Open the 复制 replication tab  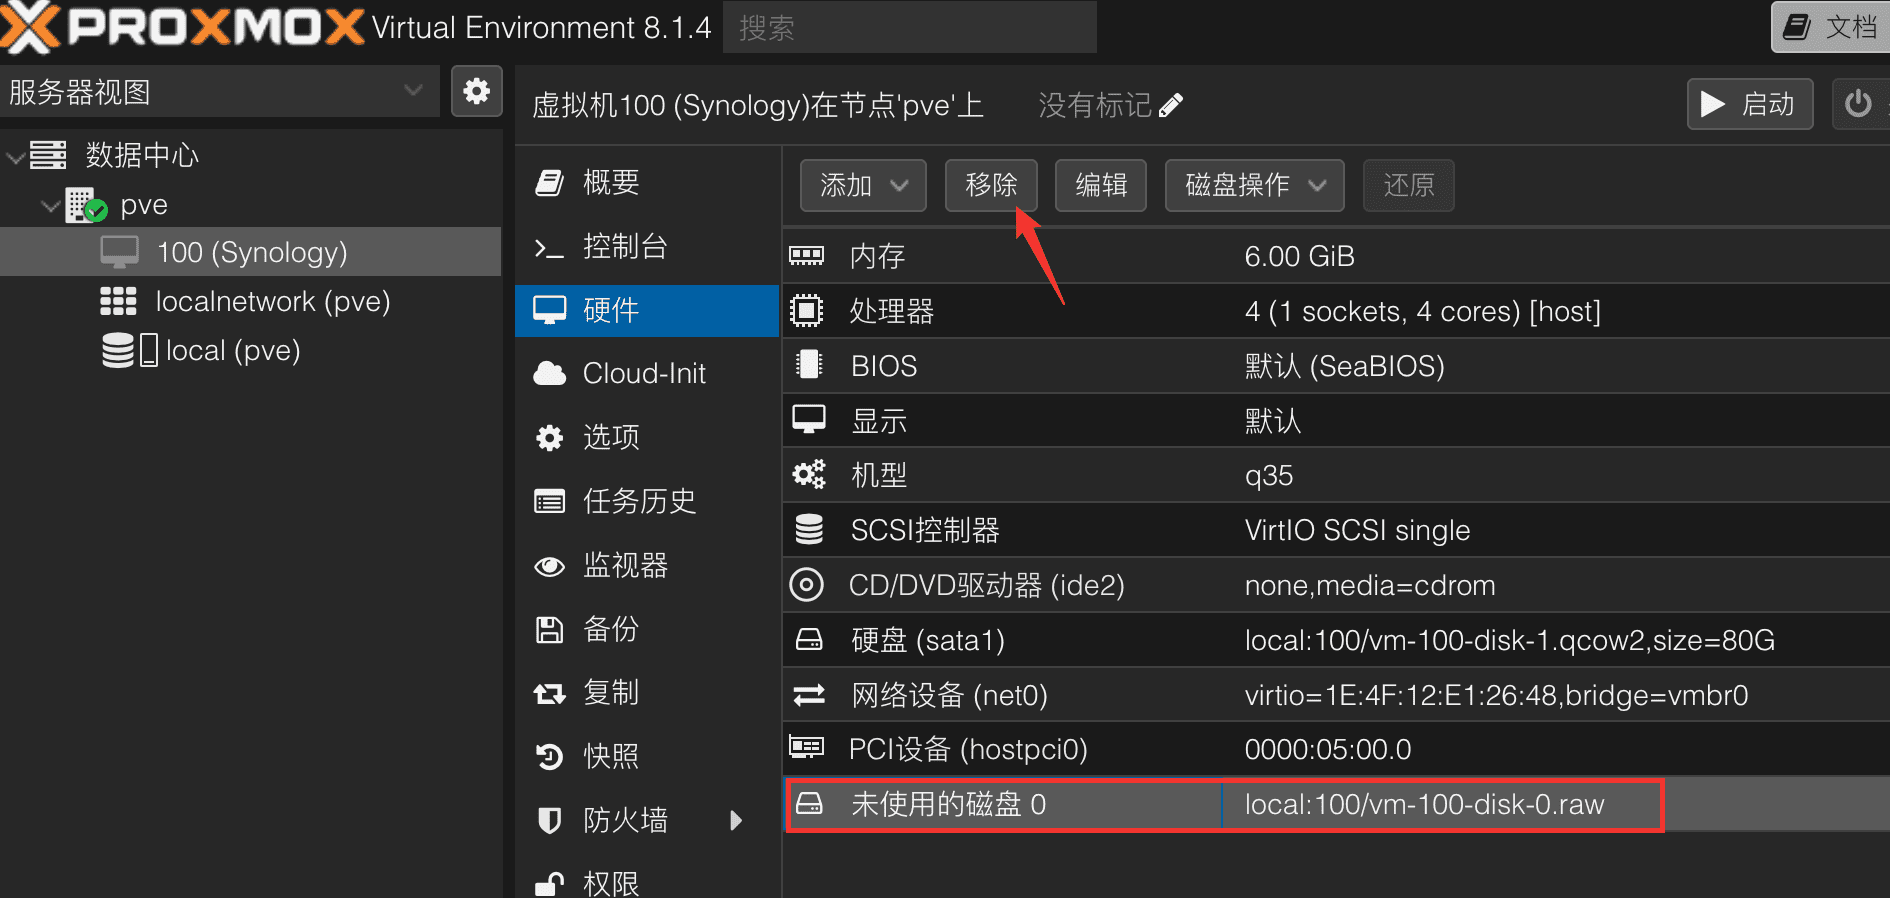pos(647,692)
